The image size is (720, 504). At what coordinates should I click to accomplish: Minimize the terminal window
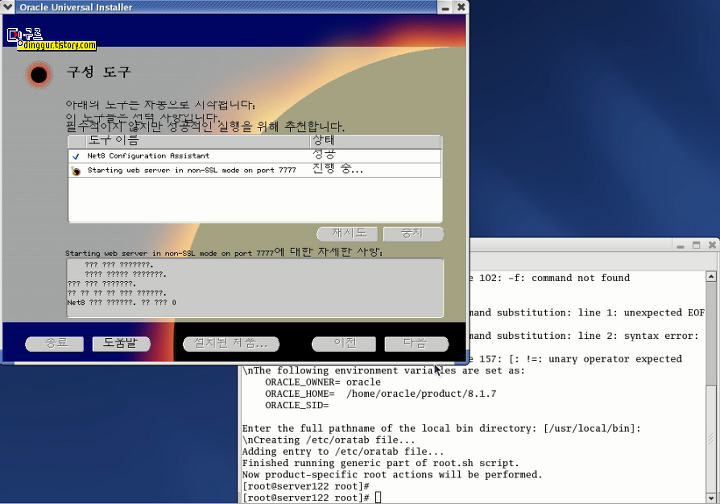pos(681,246)
